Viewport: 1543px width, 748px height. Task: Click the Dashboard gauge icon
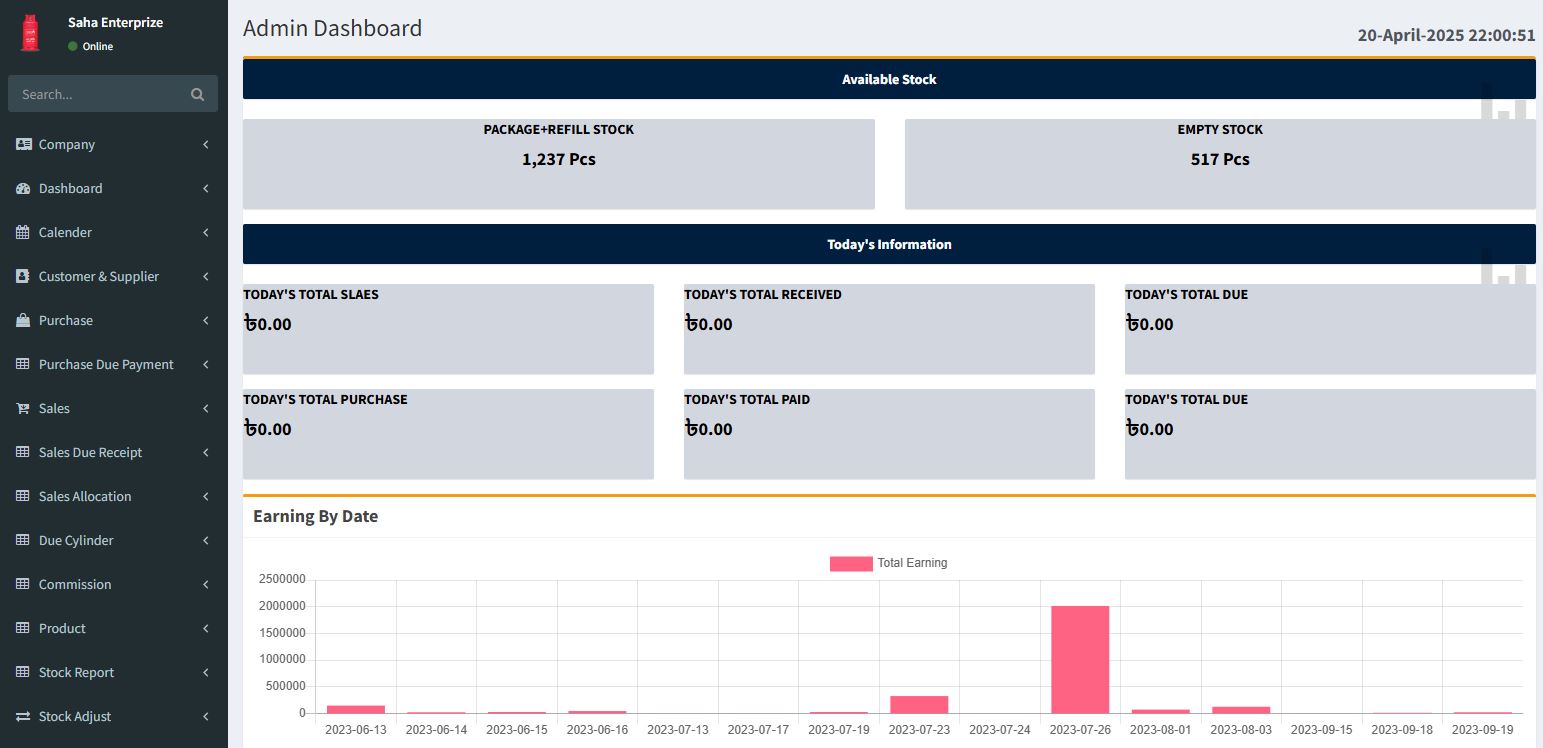point(23,188)
